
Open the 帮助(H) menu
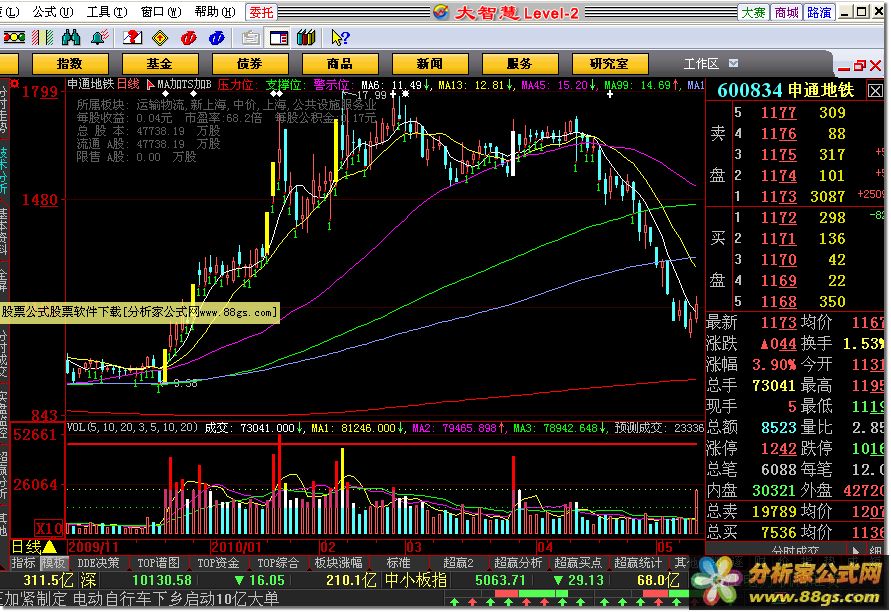215,11
